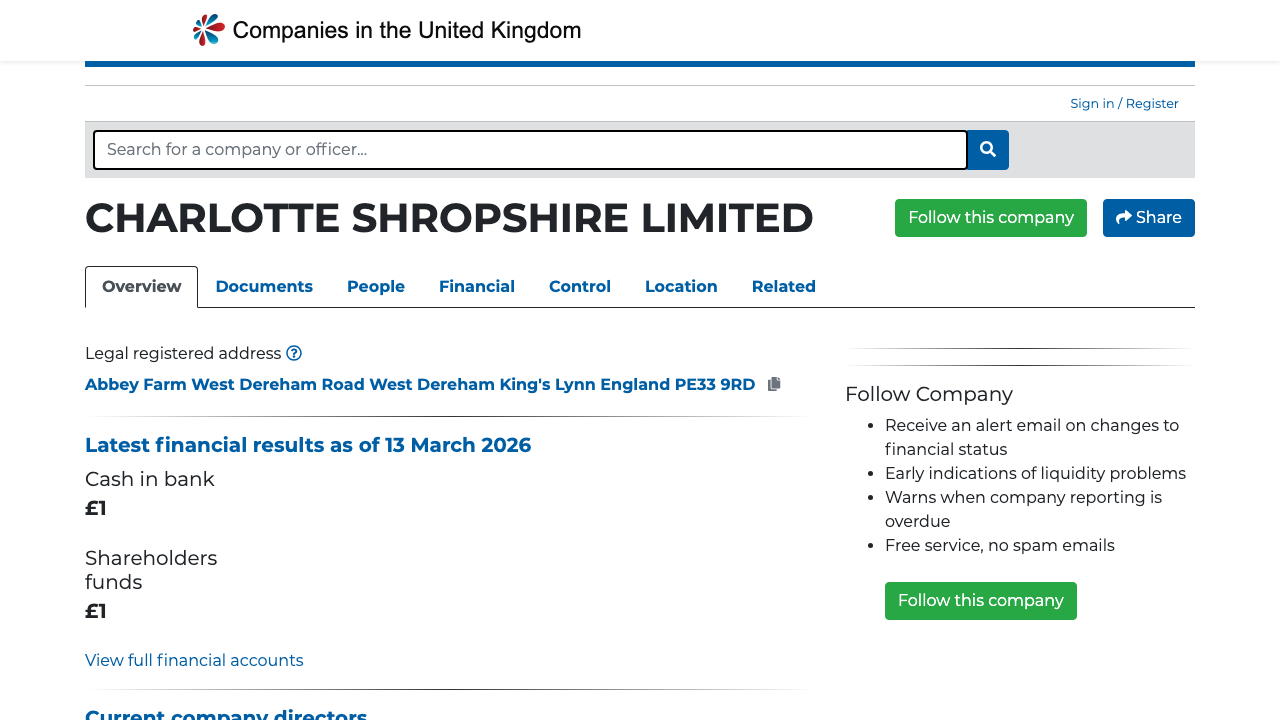
Task: Click Follow this company in the sidebar
Action: point(980,600)
